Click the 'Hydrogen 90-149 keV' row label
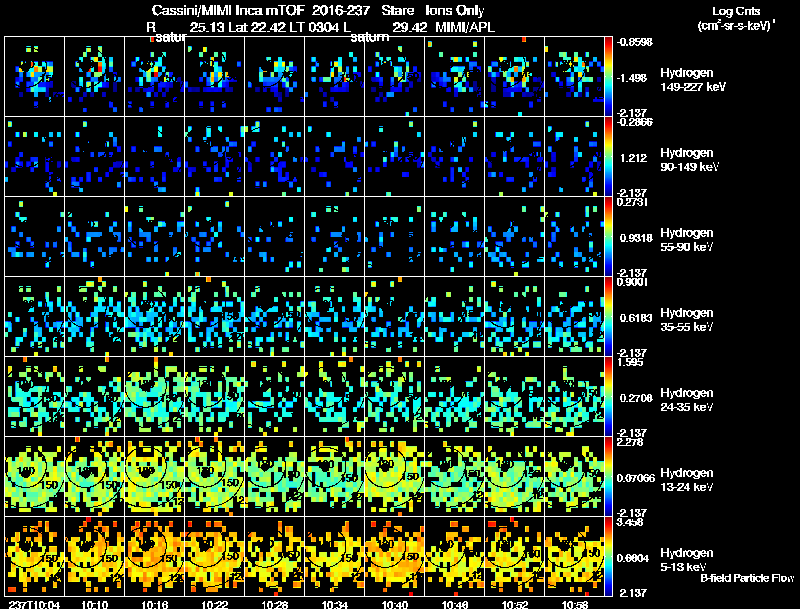Screen dimensions: 800x609 pyautogui.click(x=689, y=160)
